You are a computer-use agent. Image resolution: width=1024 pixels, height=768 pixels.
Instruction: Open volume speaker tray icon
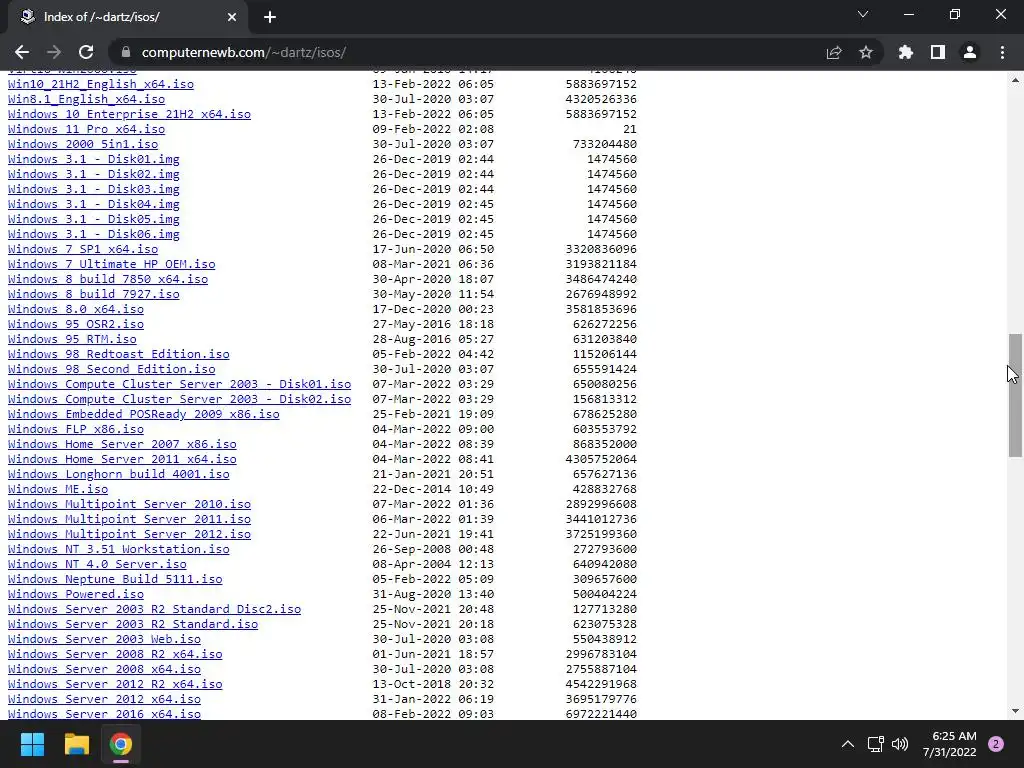point(901,744)
